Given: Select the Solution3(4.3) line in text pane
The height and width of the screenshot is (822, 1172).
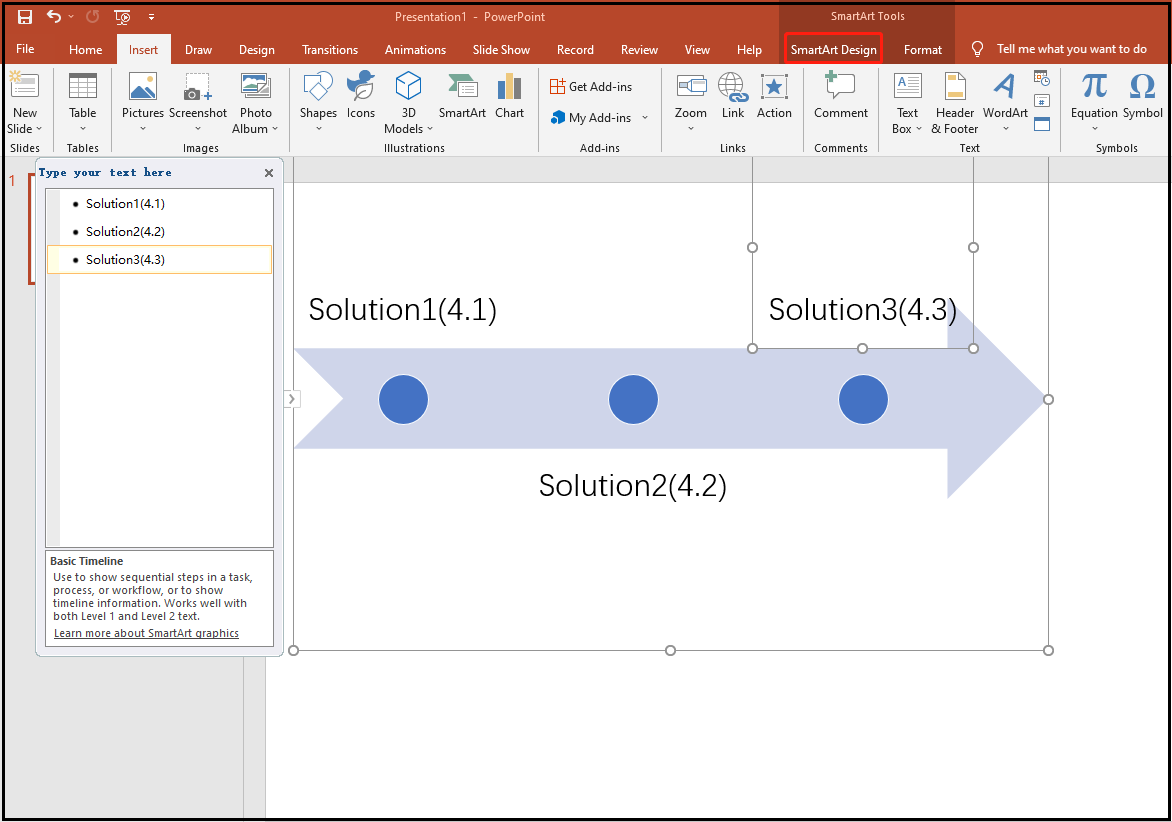Looking at the screenshot, I should click(126, 259).
